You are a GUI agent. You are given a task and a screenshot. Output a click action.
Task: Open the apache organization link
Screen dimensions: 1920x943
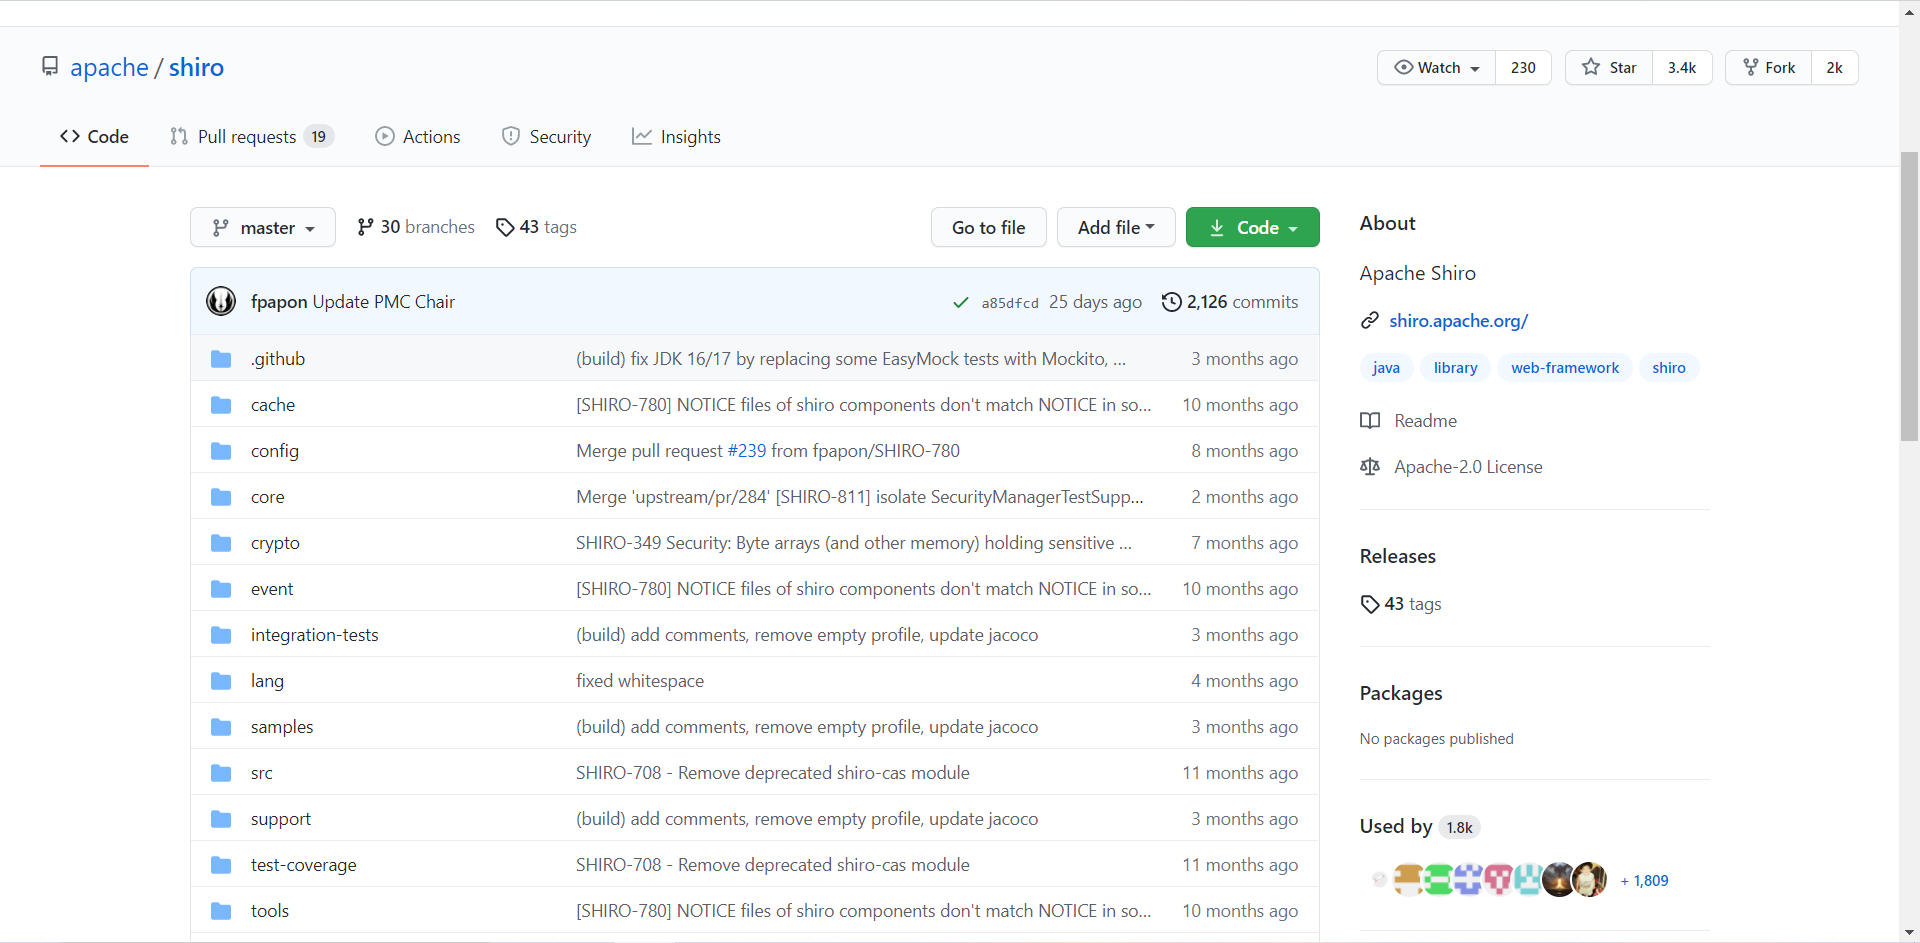[x=109, y=67]
